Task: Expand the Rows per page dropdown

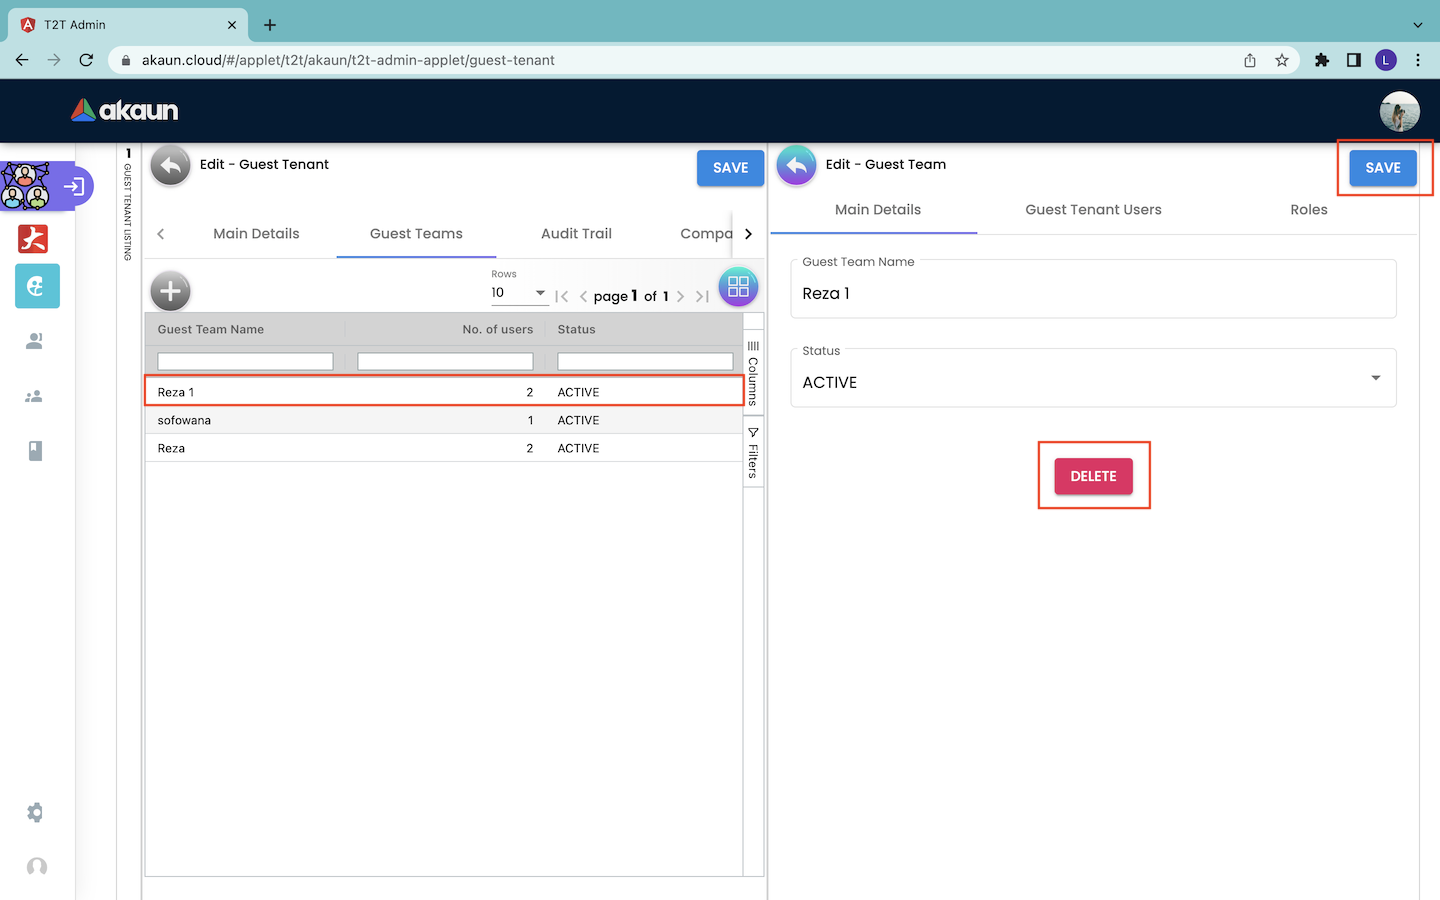Action: 519,293
